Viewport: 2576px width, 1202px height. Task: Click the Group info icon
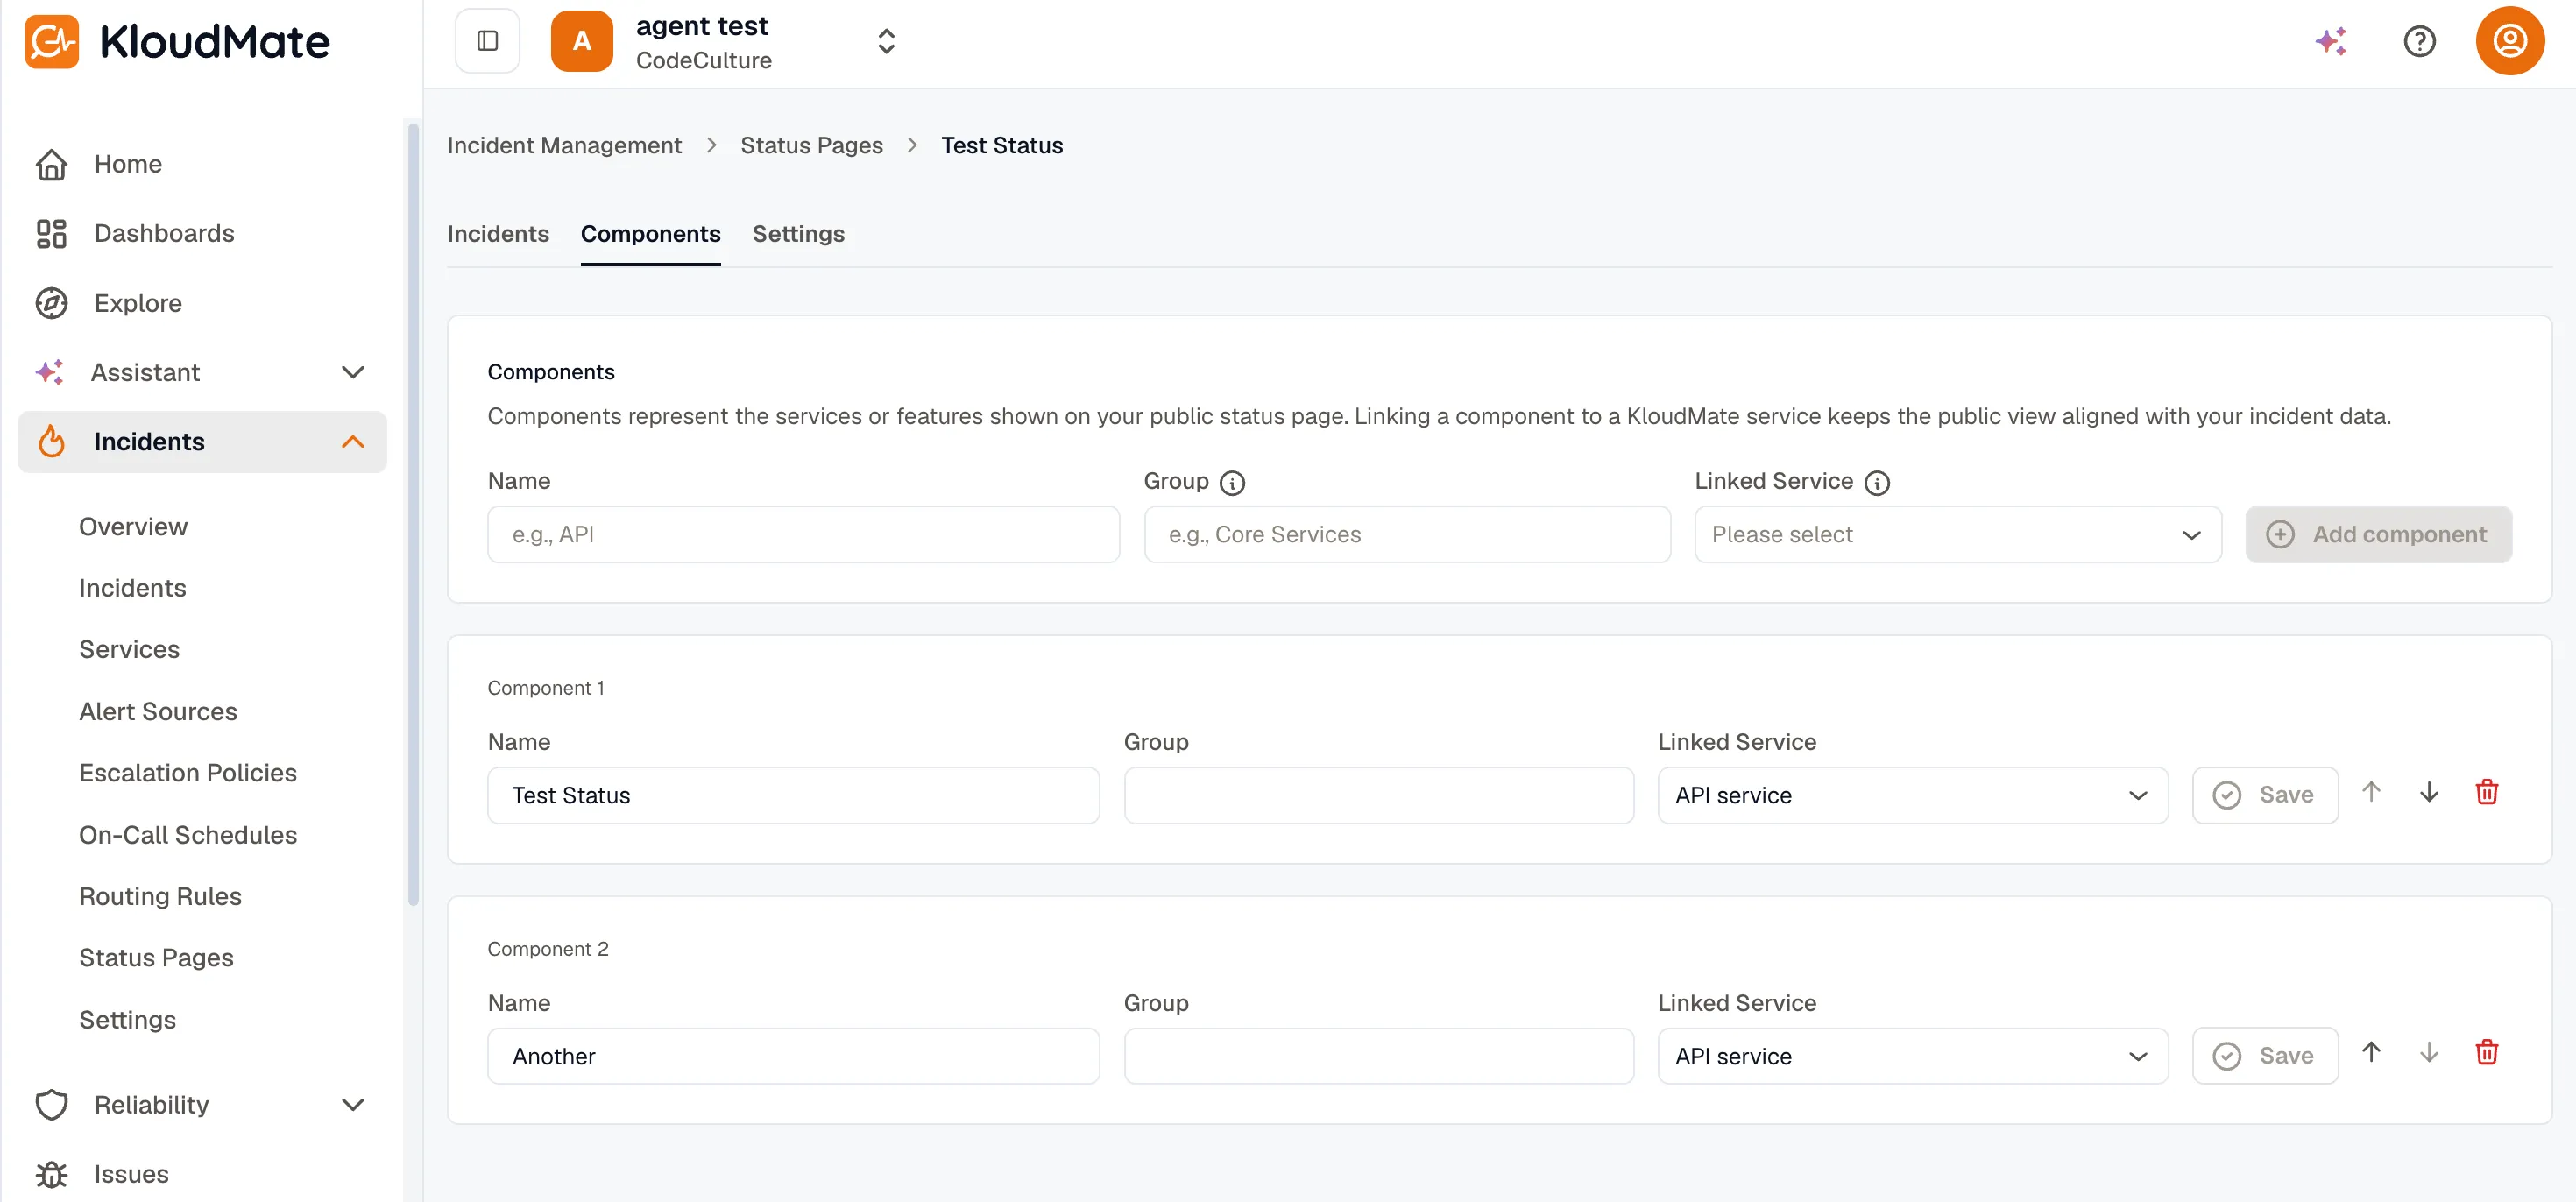(1232, 483)
